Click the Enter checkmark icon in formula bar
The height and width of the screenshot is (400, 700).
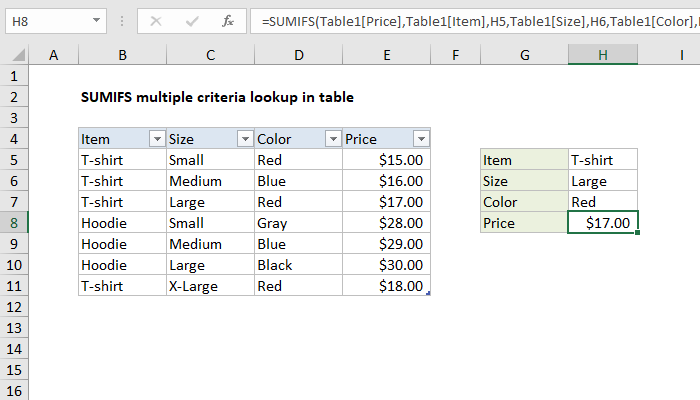(x=192, y=20)
